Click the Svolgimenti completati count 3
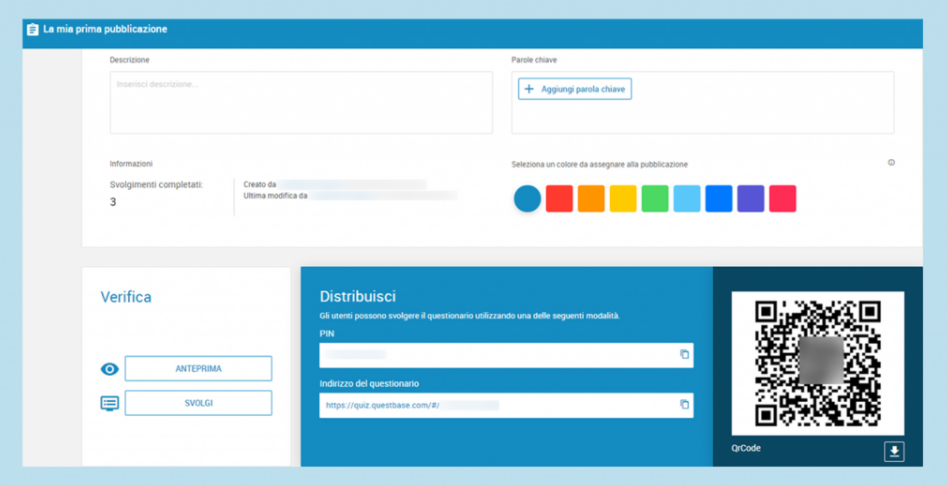948x486 pixels. [113, 202]
